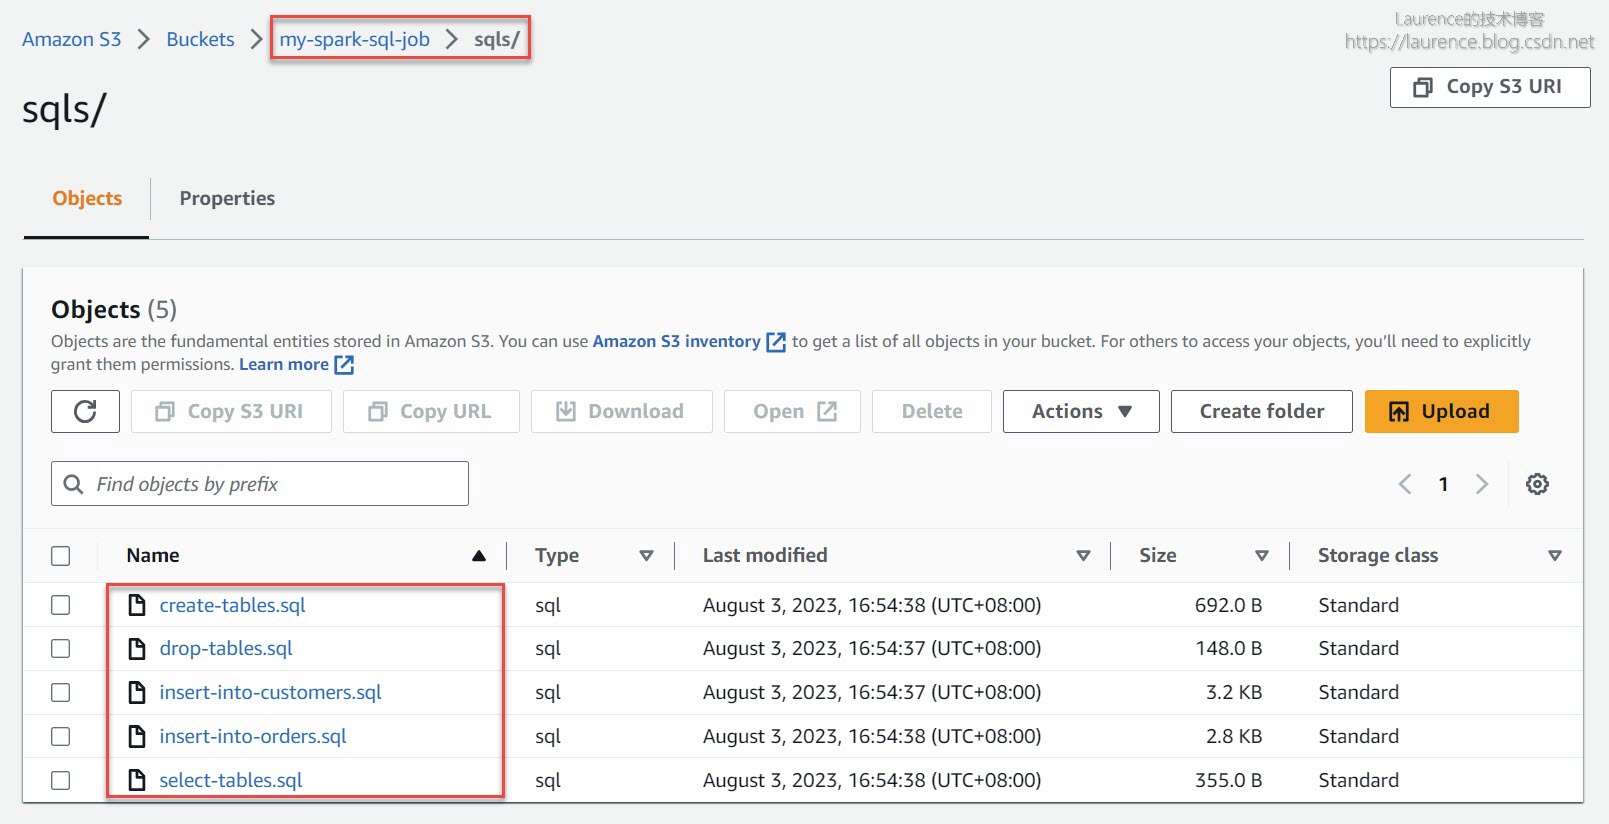
Task: Go to the next page arrow
Action: [x=1482, y=484]
